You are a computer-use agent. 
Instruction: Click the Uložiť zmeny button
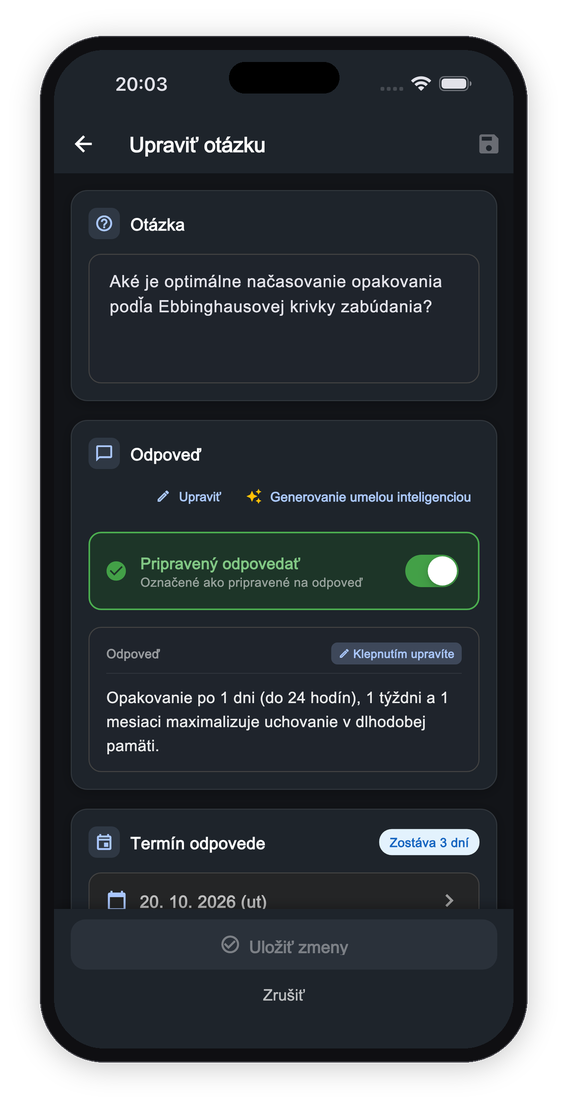click(284, 945)
